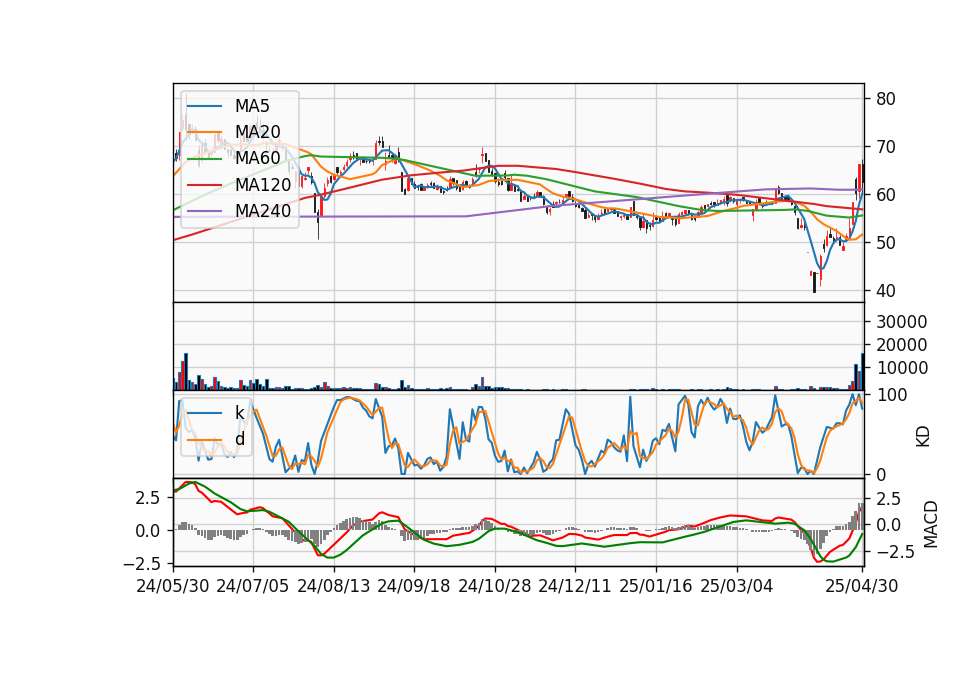Click the price axis value 70
This screenshot has height=690, width=960.
tap(885, 147)
